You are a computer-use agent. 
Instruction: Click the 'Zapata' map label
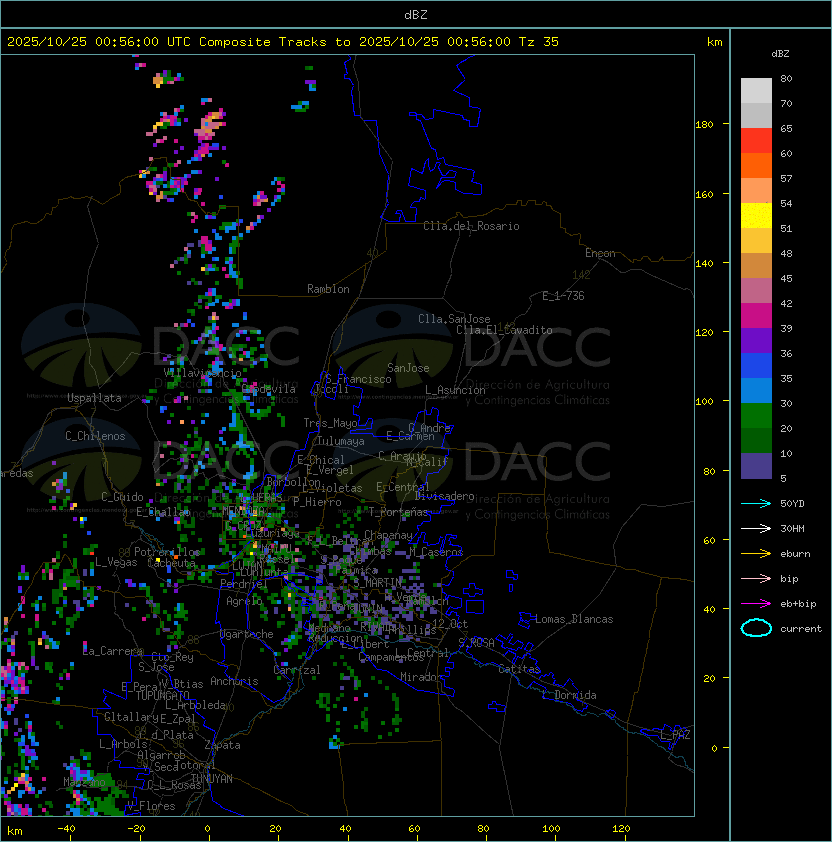coord(222,745)
